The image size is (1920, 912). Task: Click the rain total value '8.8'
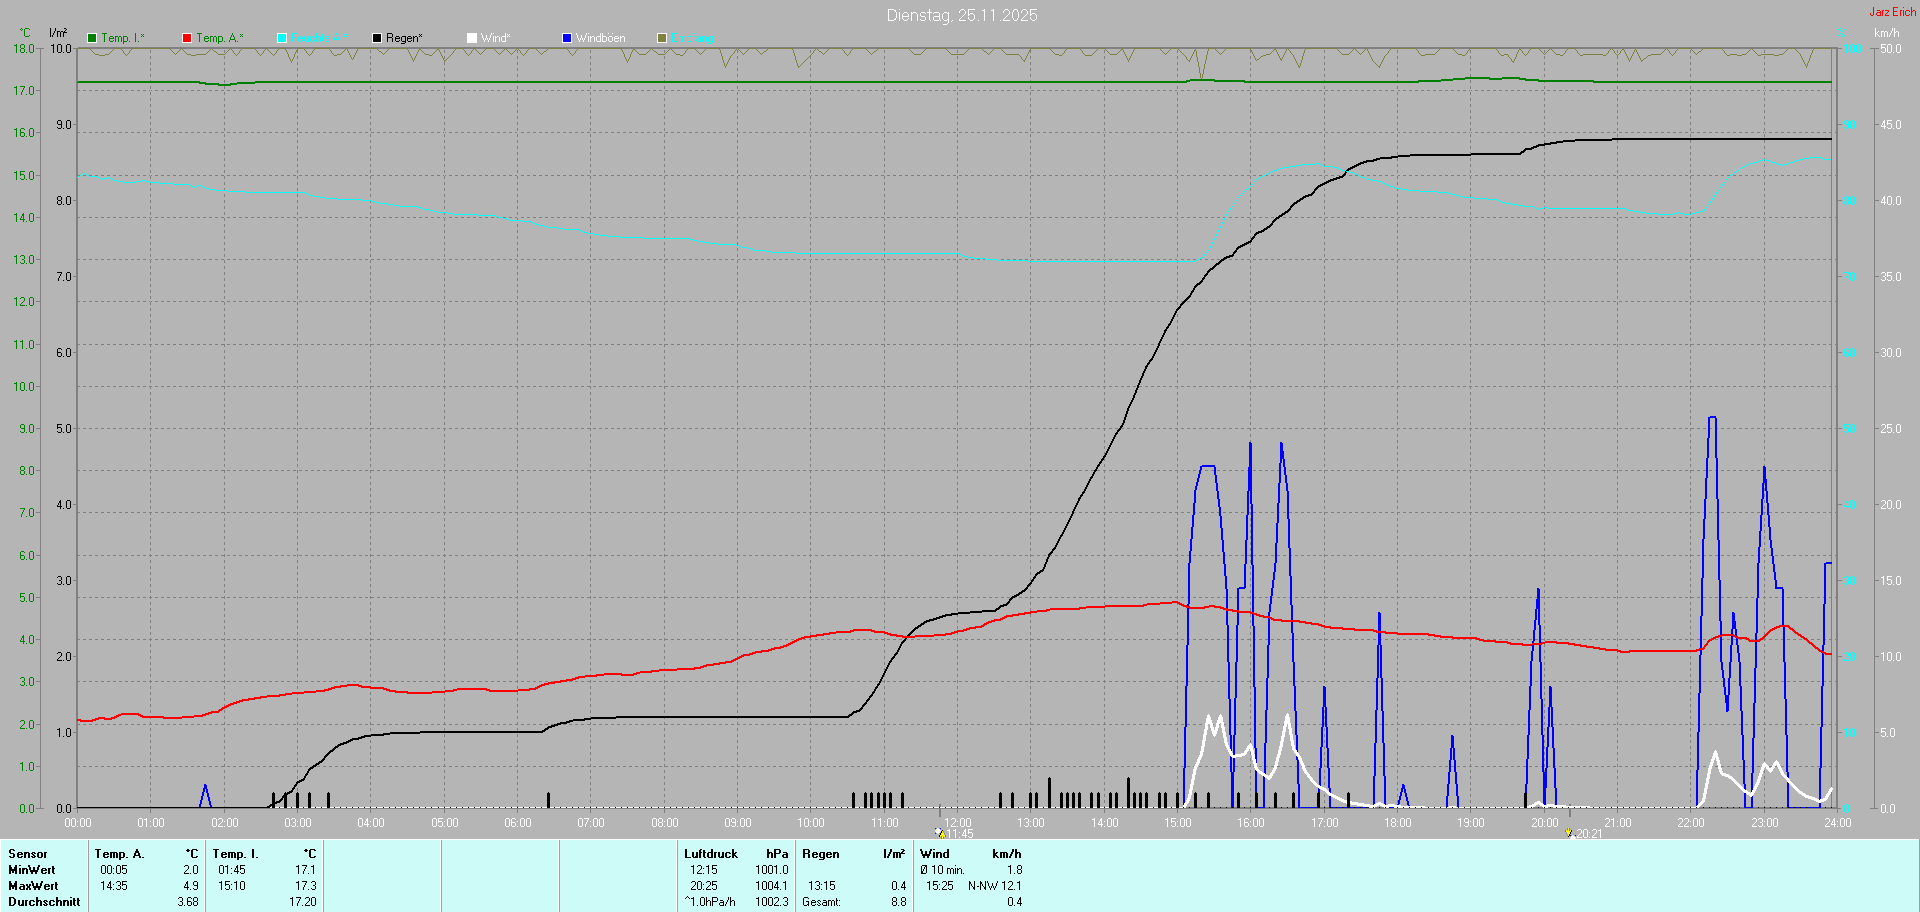899,902
